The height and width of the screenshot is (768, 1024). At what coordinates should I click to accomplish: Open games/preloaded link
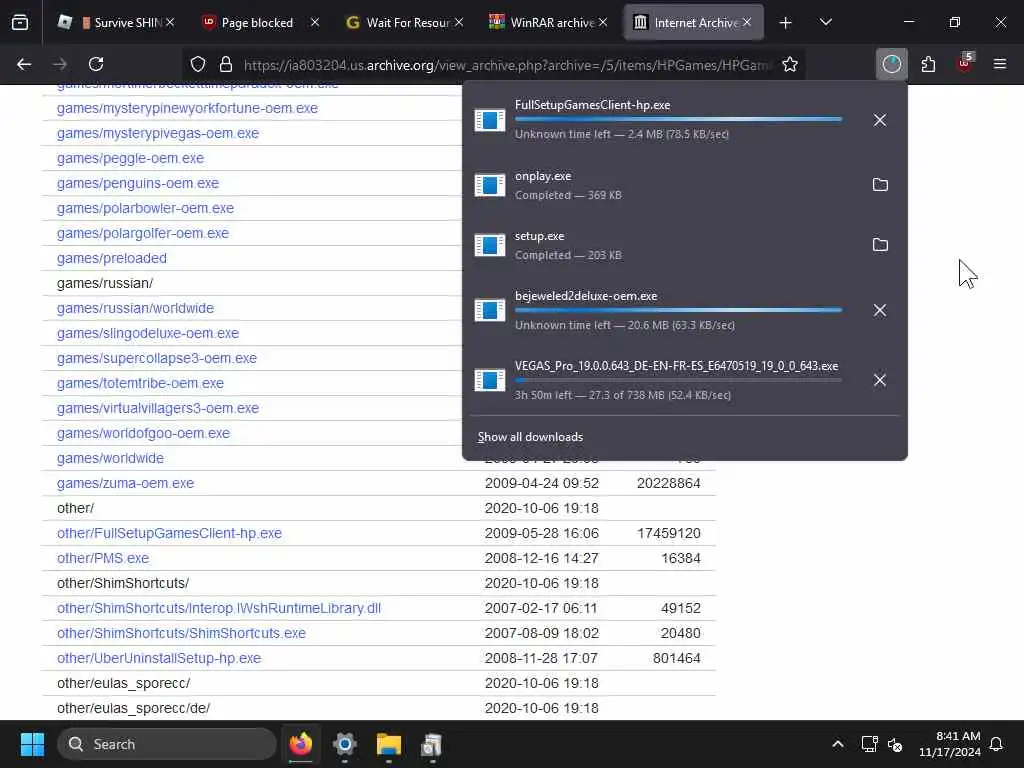pyautogui.click(x=112, y=258)
